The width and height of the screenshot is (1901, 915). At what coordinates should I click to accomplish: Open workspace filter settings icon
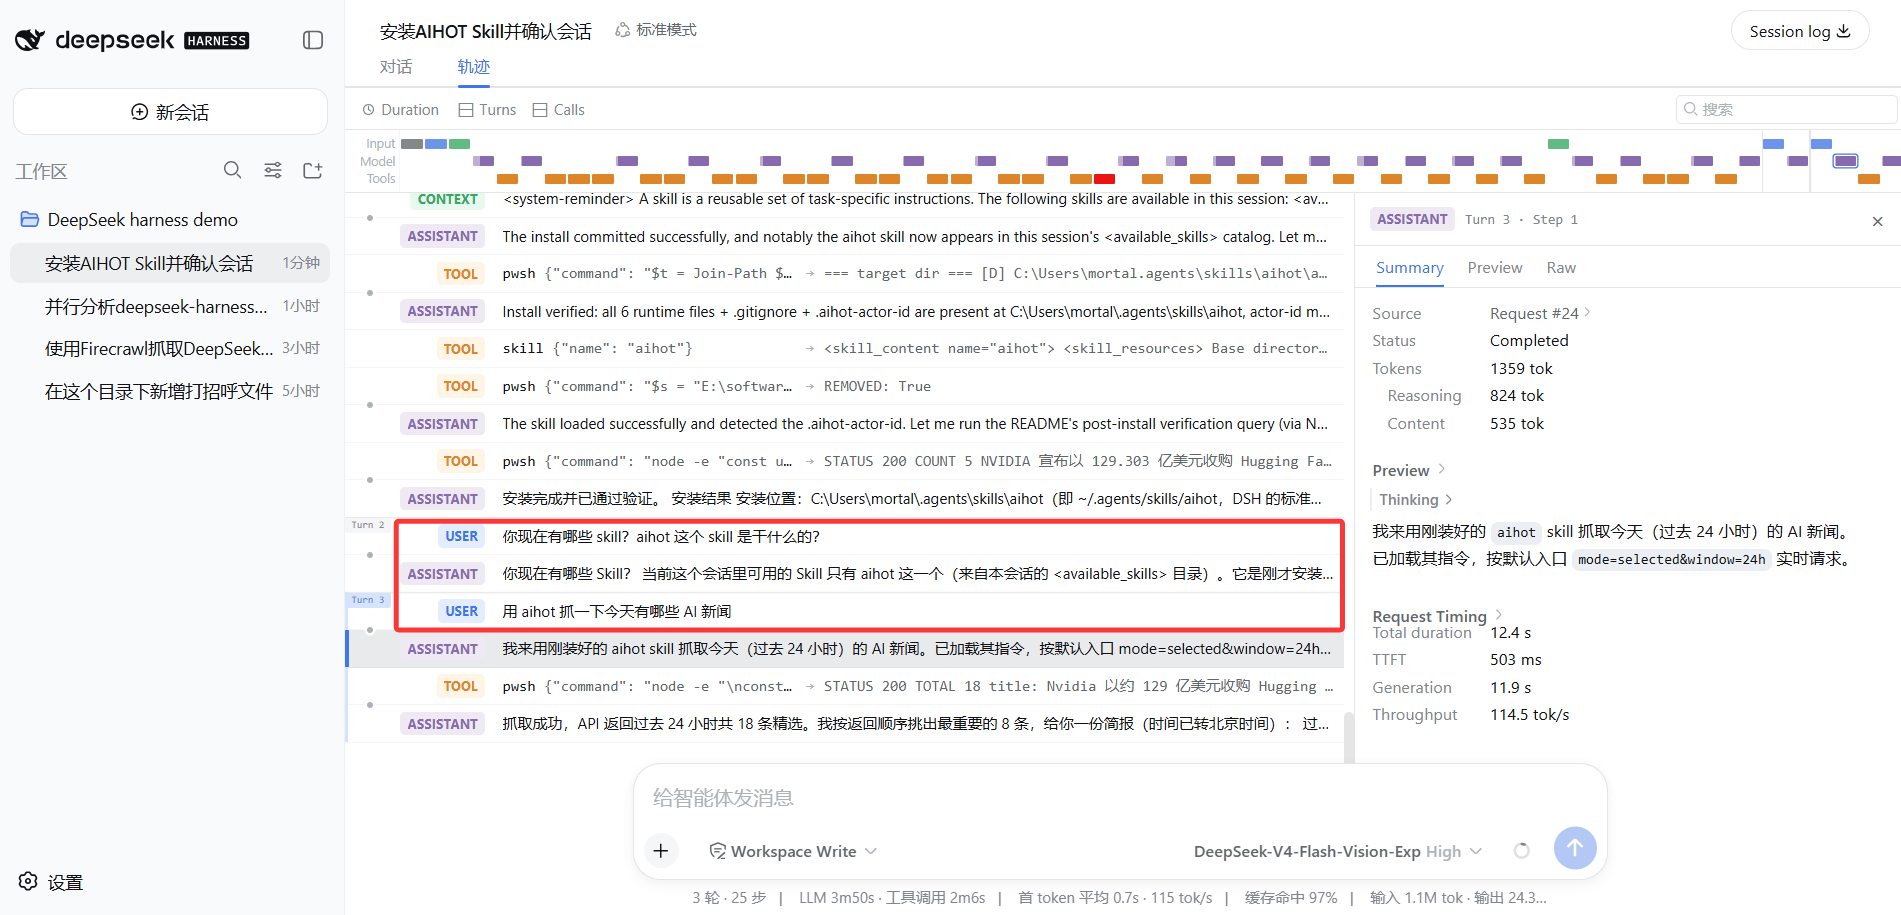273,170
